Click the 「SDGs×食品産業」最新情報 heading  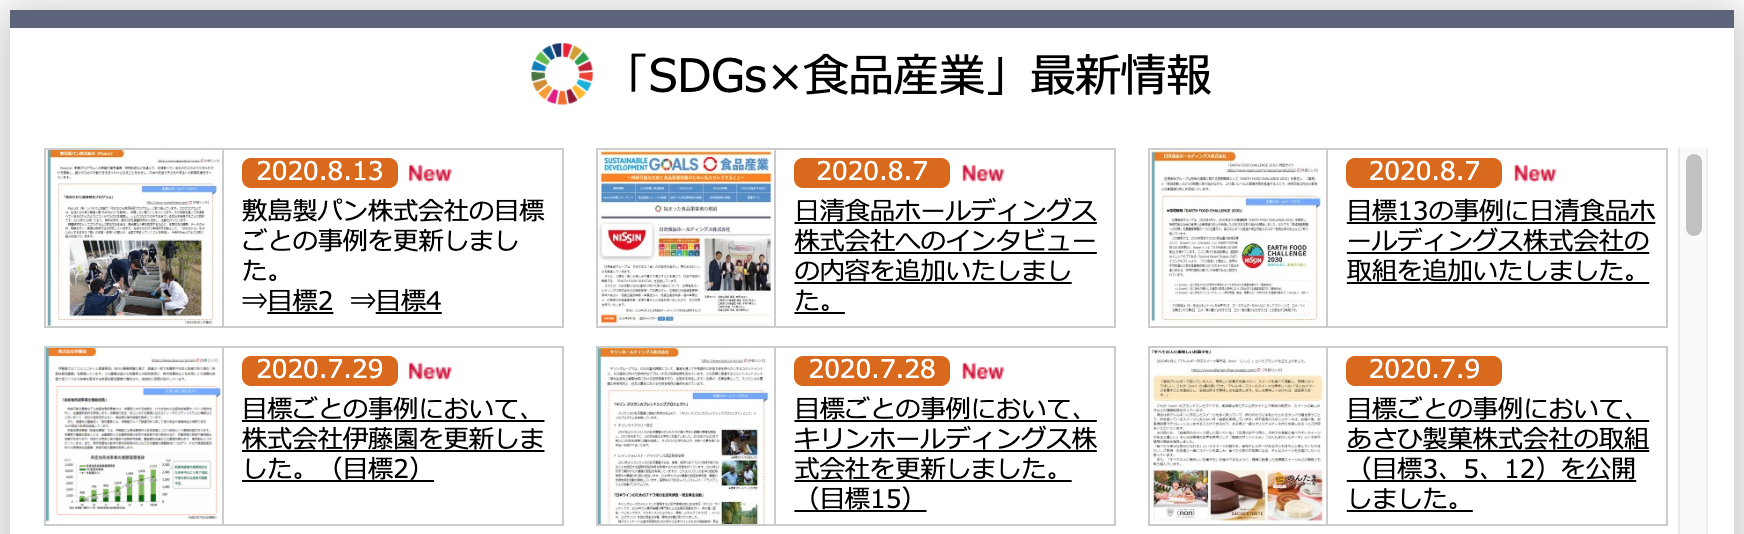pos(912,75)
